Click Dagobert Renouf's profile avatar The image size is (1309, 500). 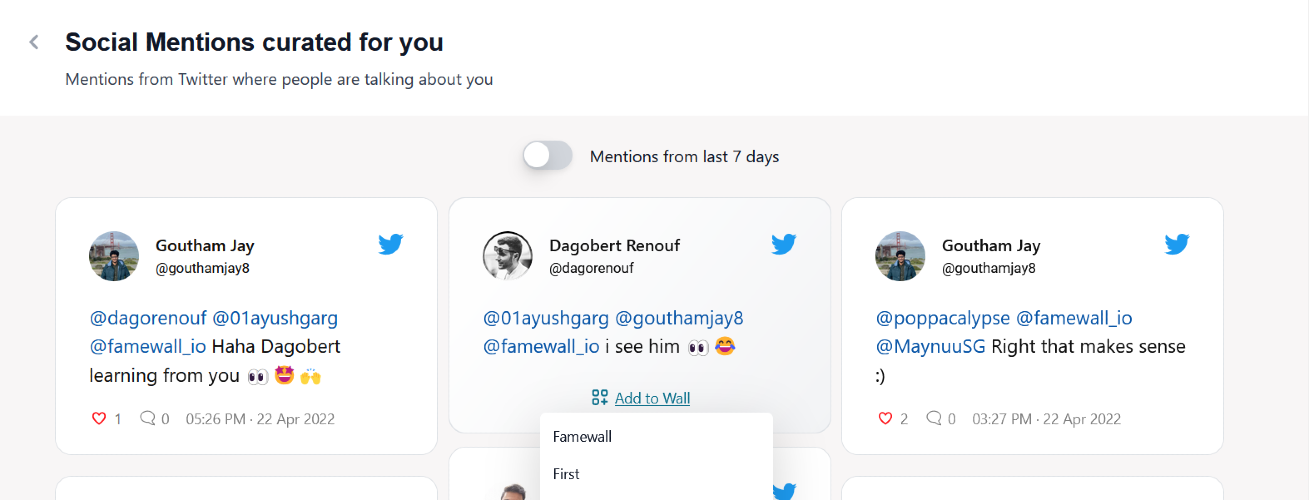coord(508,256)
